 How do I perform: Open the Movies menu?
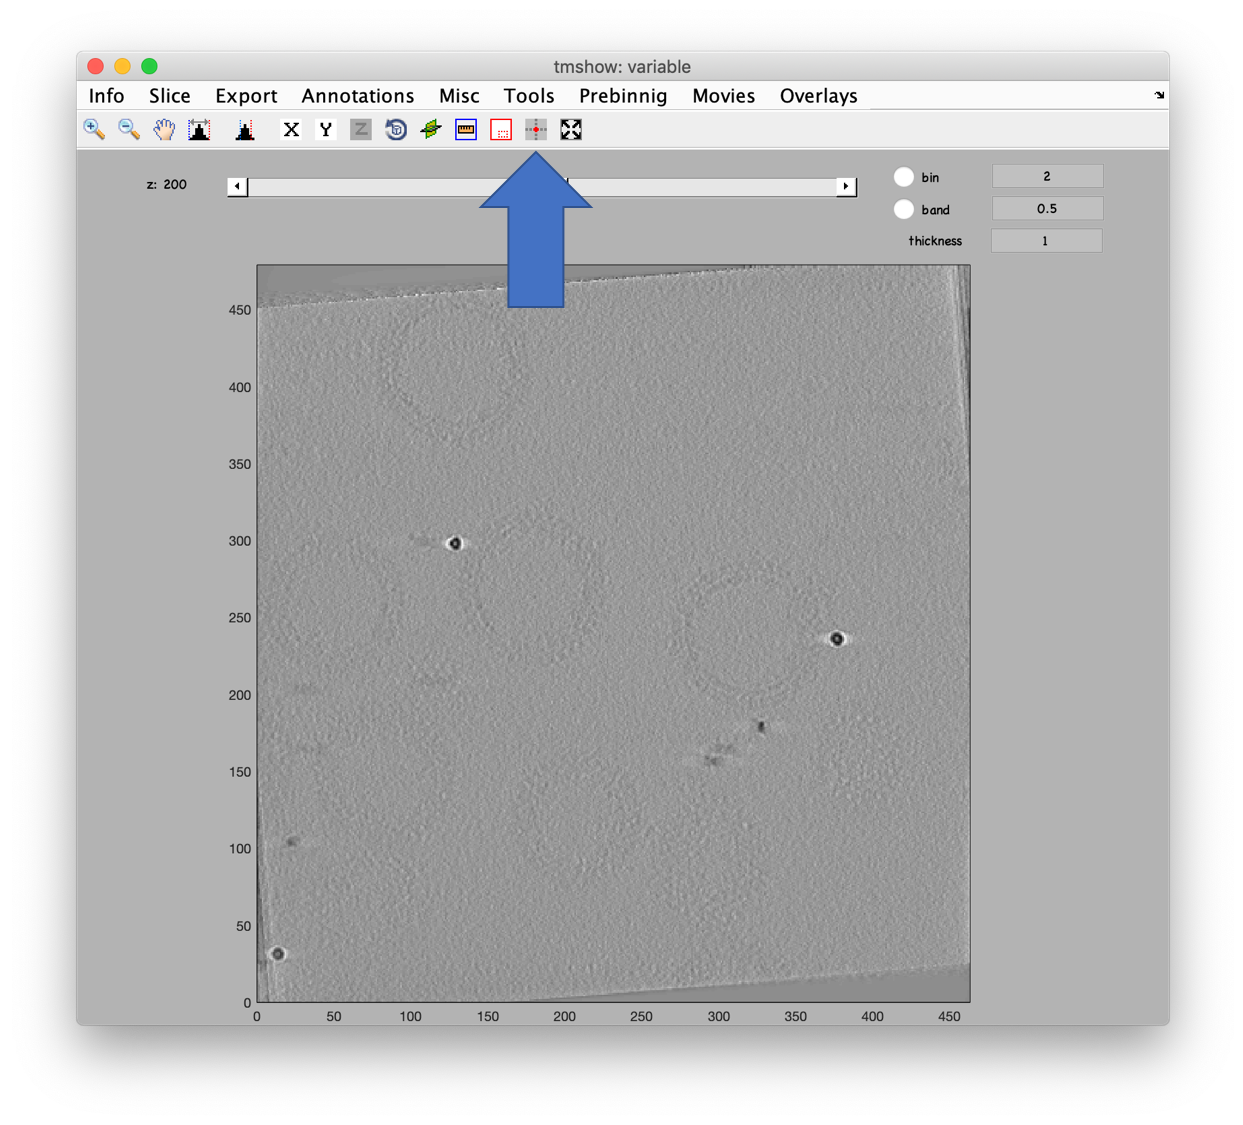(723, 96)
